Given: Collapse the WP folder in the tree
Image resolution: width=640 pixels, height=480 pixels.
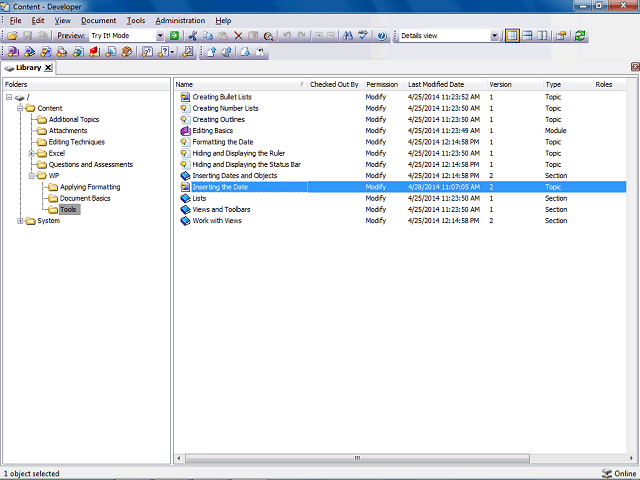Looking at the screenshot, I should [x=31, y=176].
